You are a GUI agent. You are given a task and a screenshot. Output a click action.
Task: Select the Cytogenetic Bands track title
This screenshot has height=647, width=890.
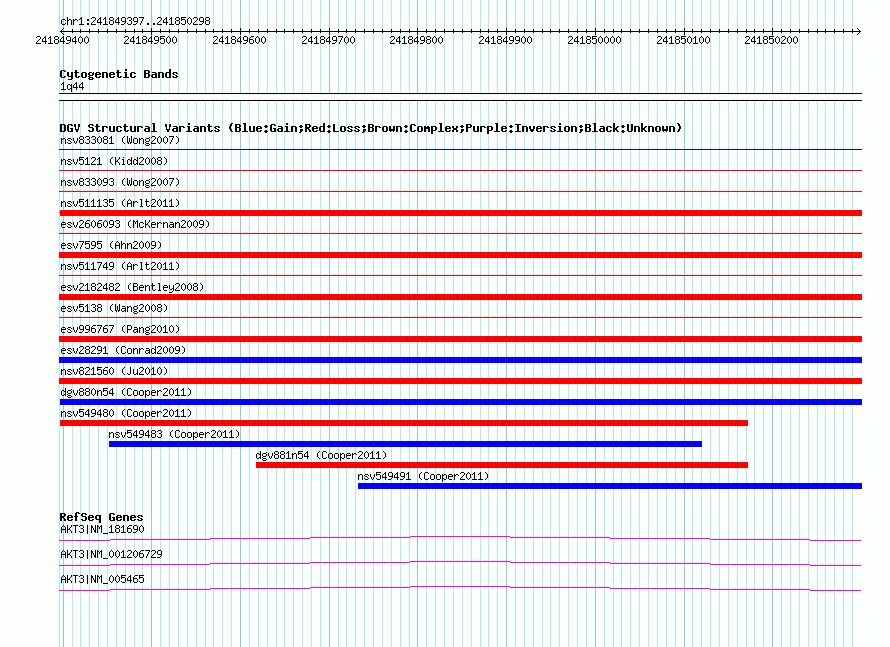(119, 74)
